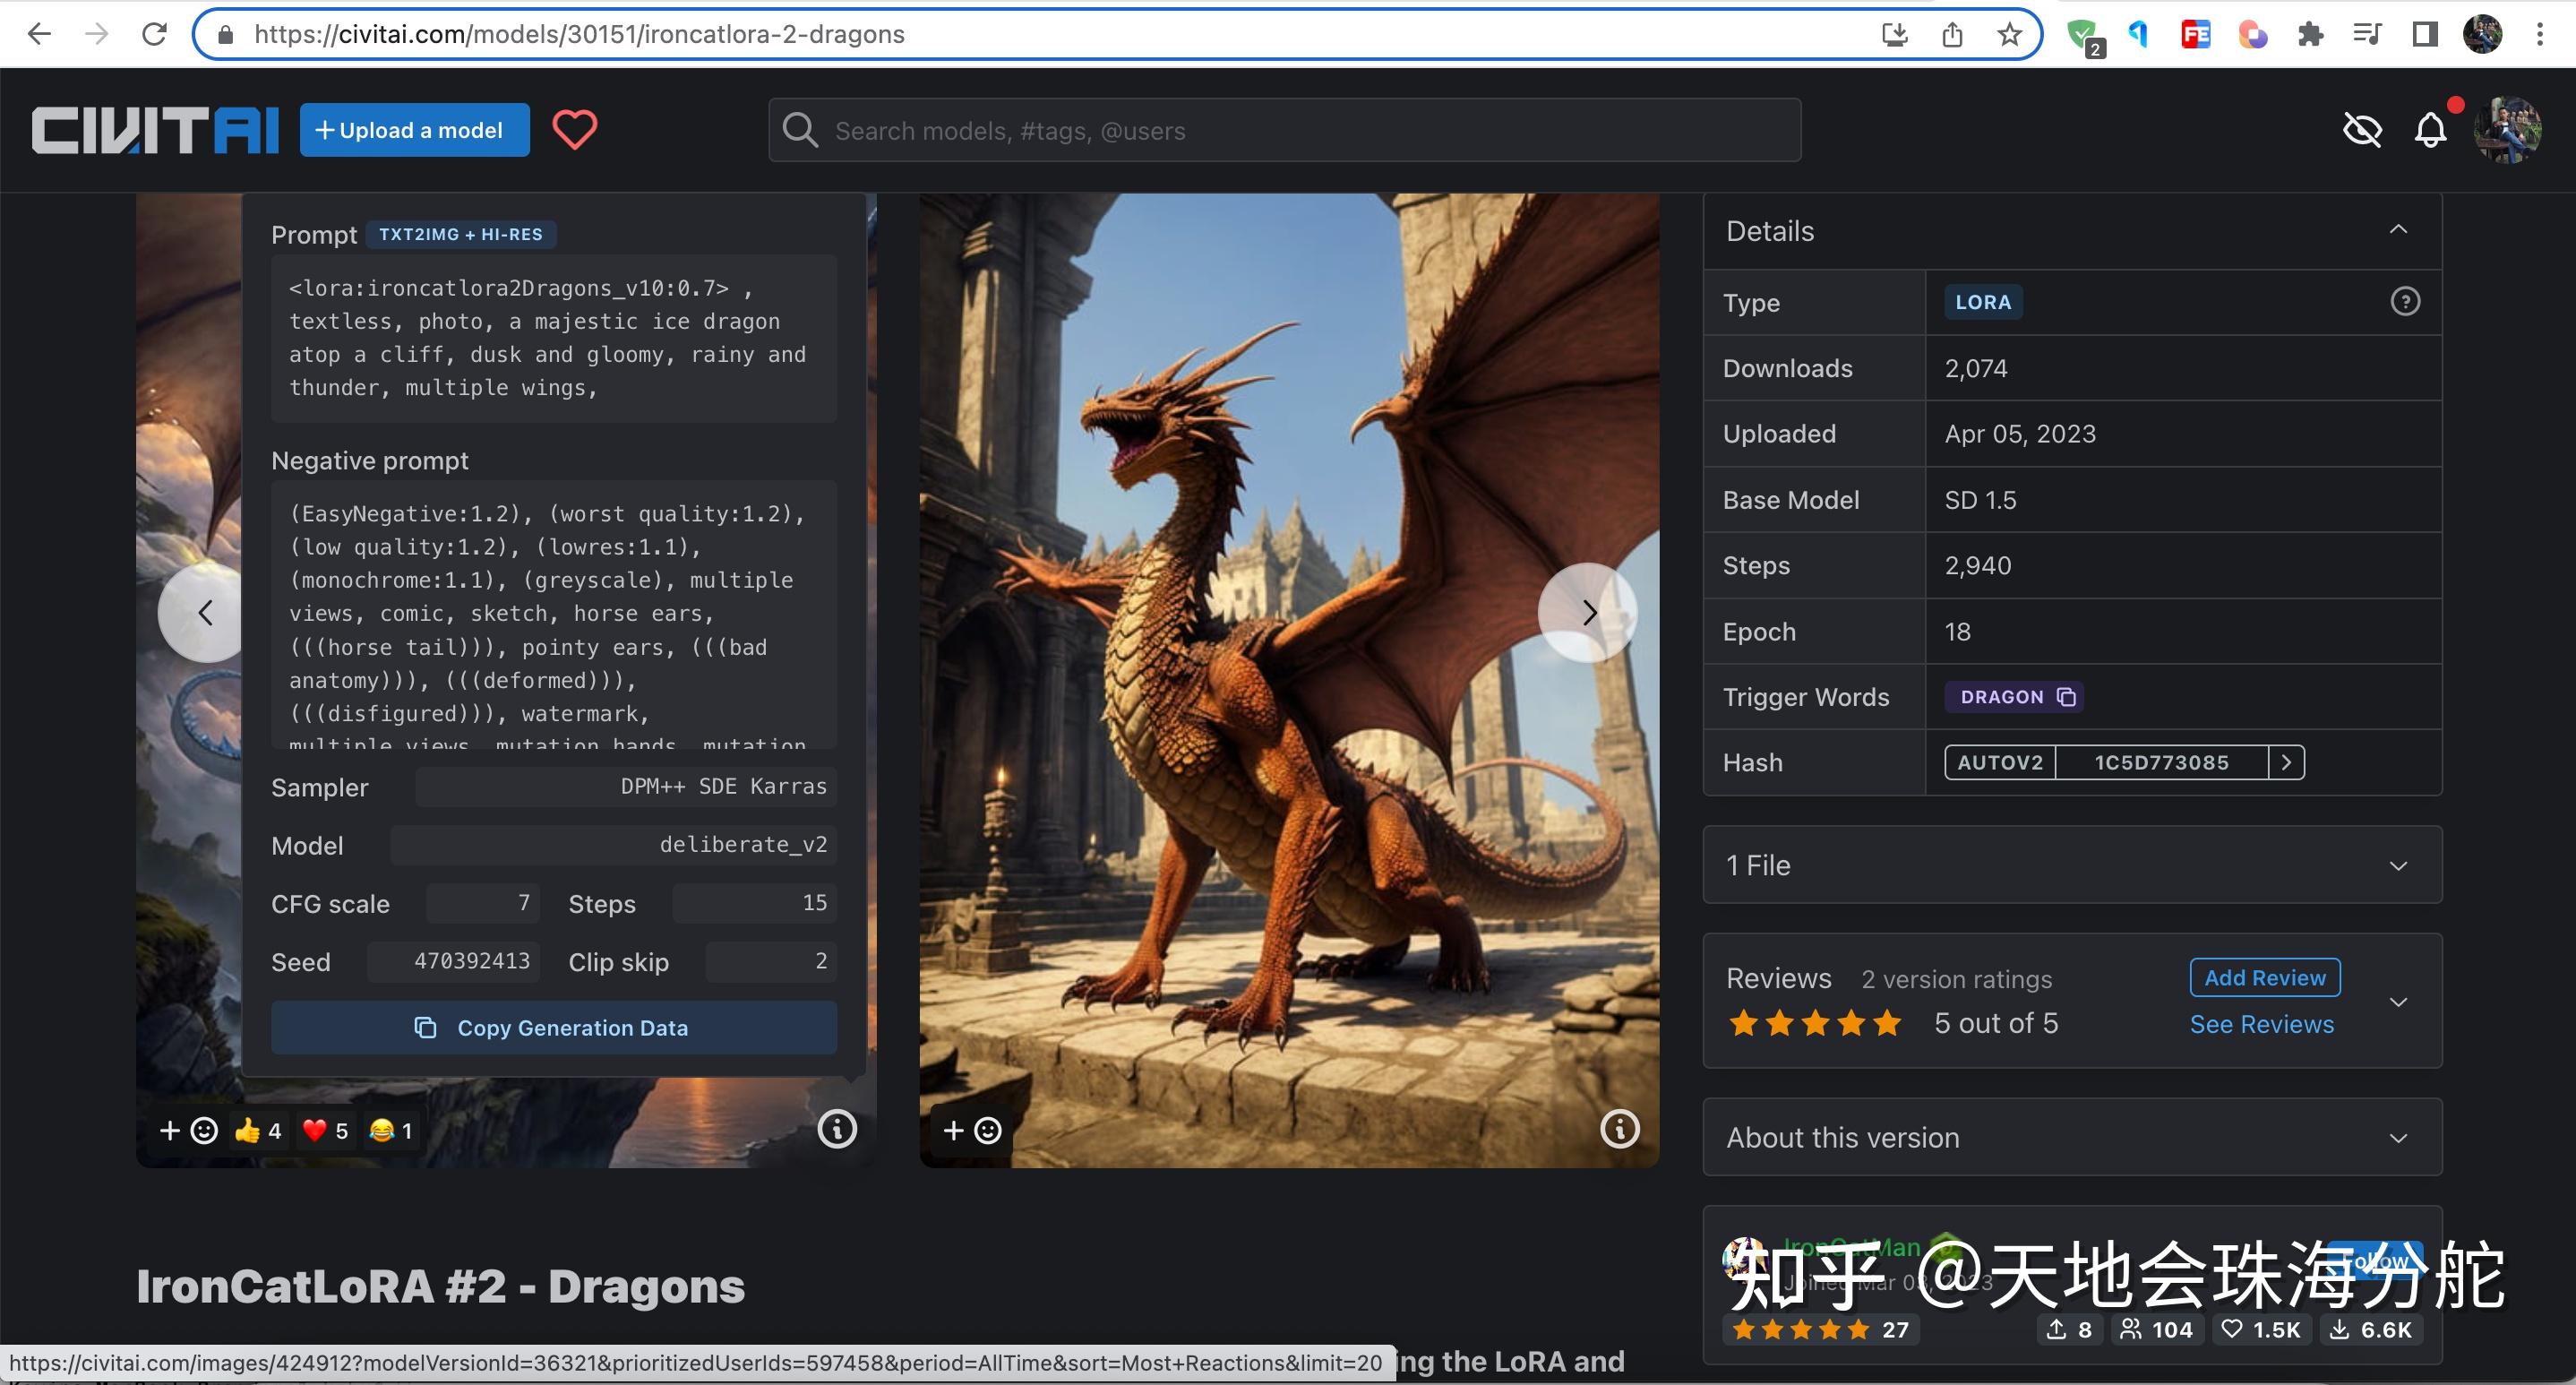Show next hash type arrow
Viewport: 2576px width, 1385px height.
click(2286, 763)
